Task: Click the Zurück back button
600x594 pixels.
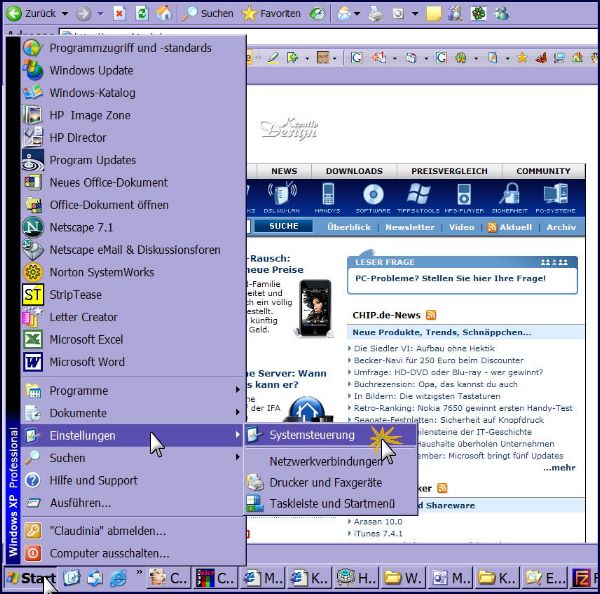Action: (x=31, y=14)
